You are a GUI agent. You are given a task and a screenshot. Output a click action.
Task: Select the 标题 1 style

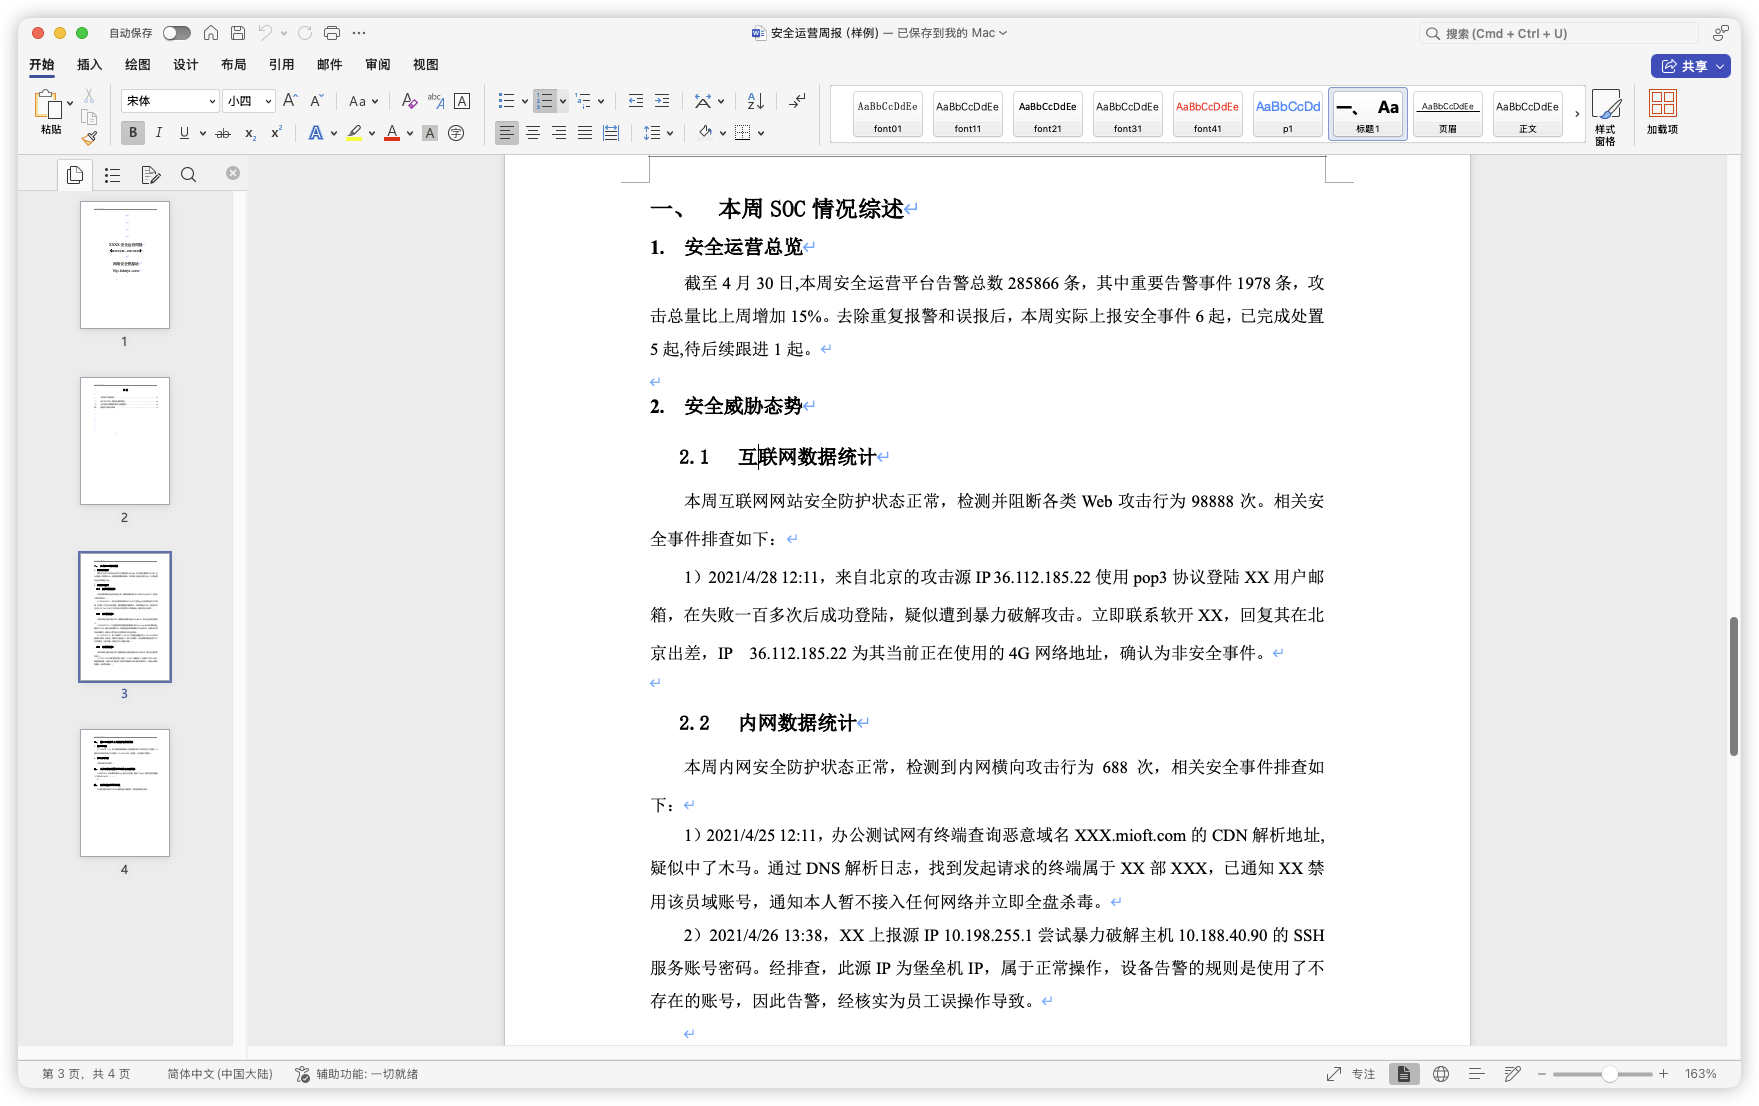[x=1366, y=113]
